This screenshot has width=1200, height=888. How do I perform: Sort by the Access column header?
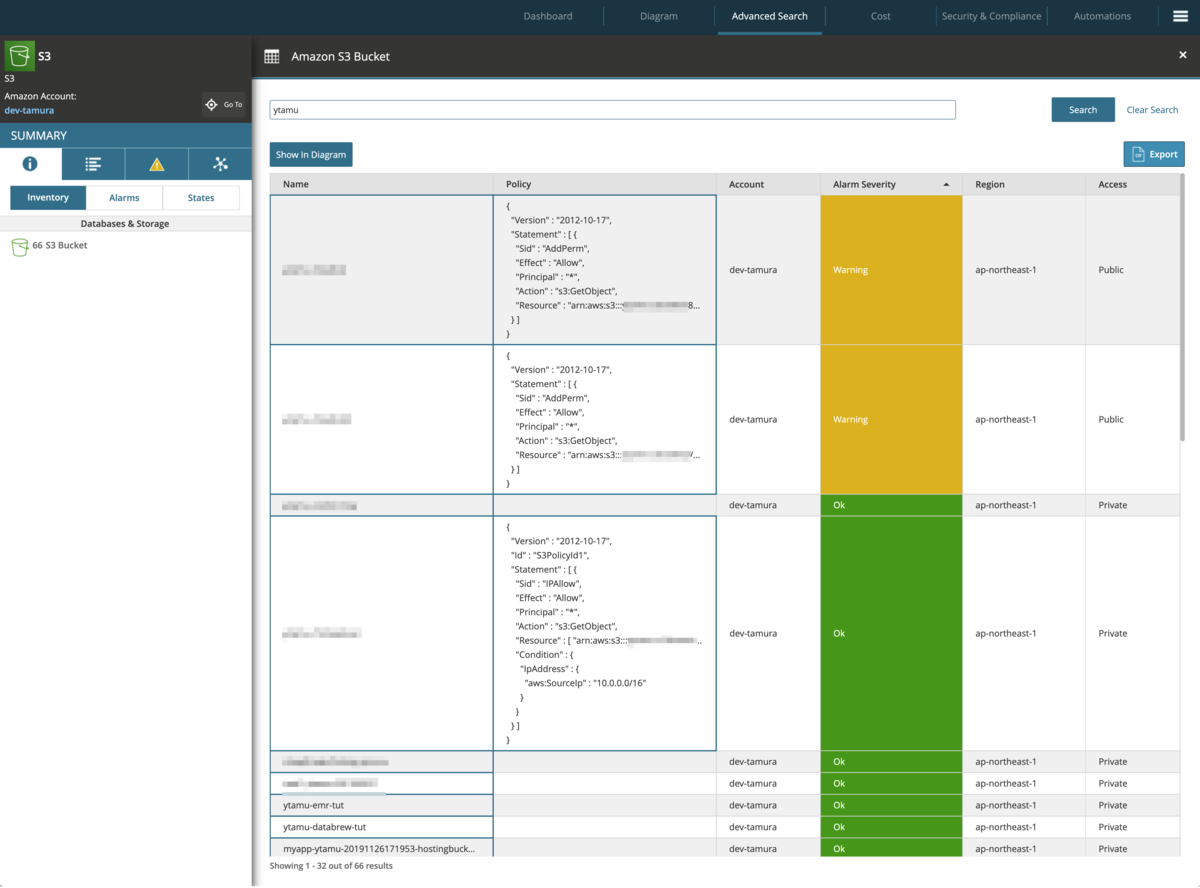1133,184
